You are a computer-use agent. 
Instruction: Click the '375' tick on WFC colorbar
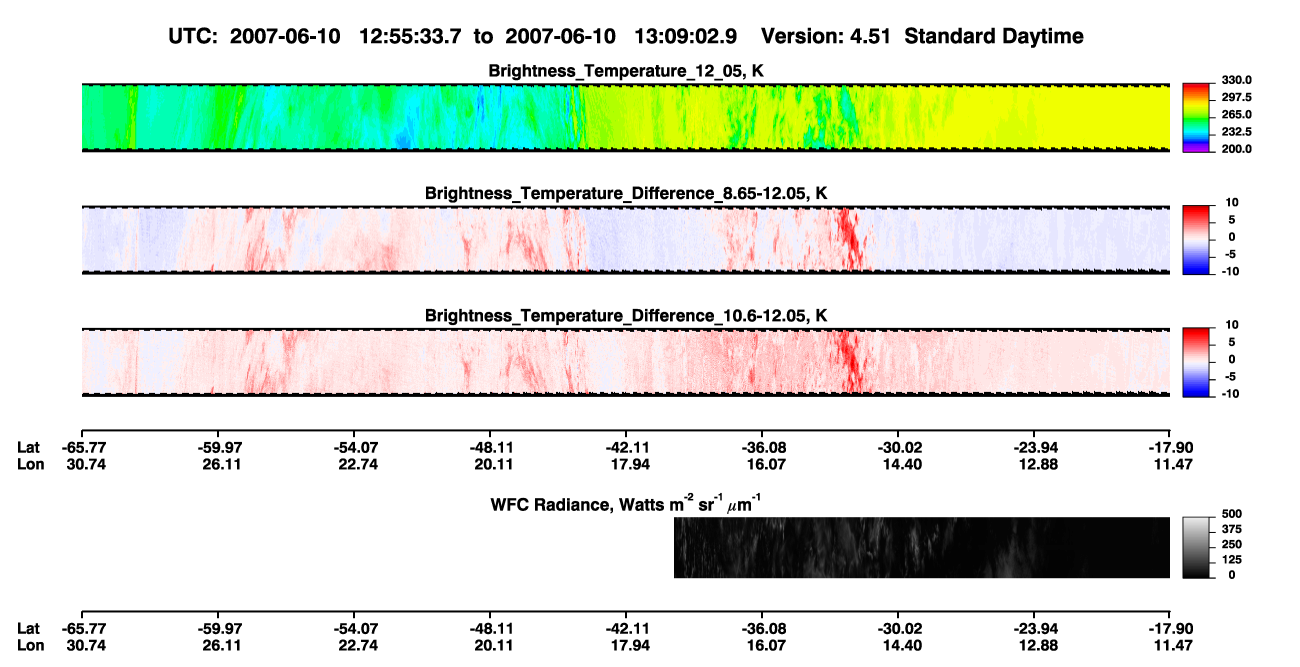(1231, 530)
